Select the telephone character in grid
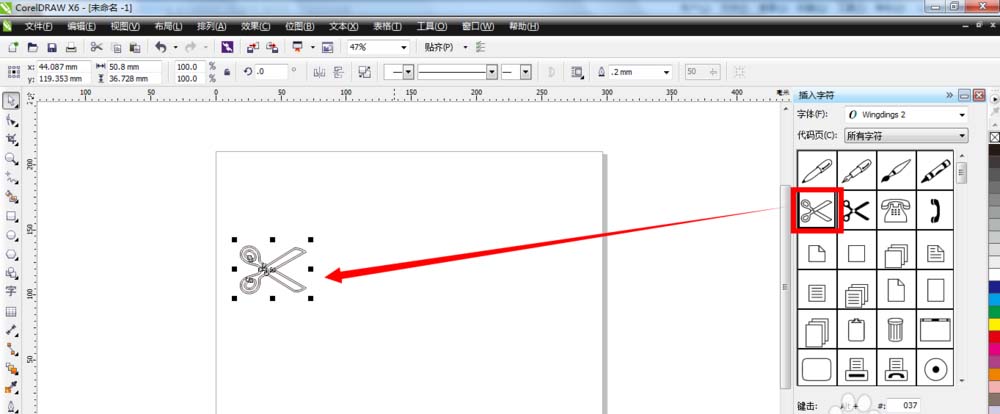This screenshot has height=414, width=1000. (x=895, y=210)
